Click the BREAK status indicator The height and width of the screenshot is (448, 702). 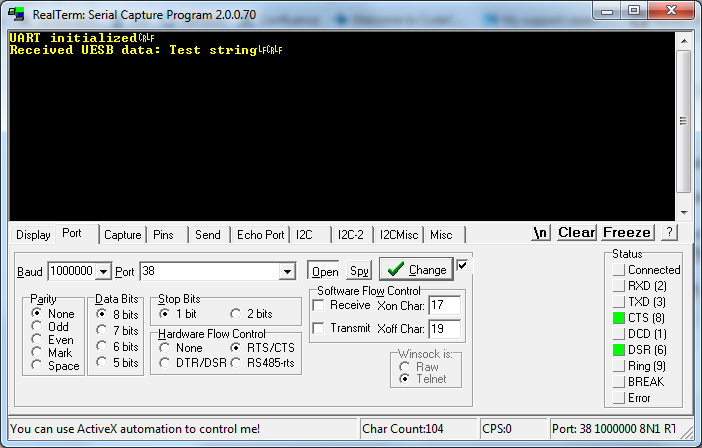[619, 382]
